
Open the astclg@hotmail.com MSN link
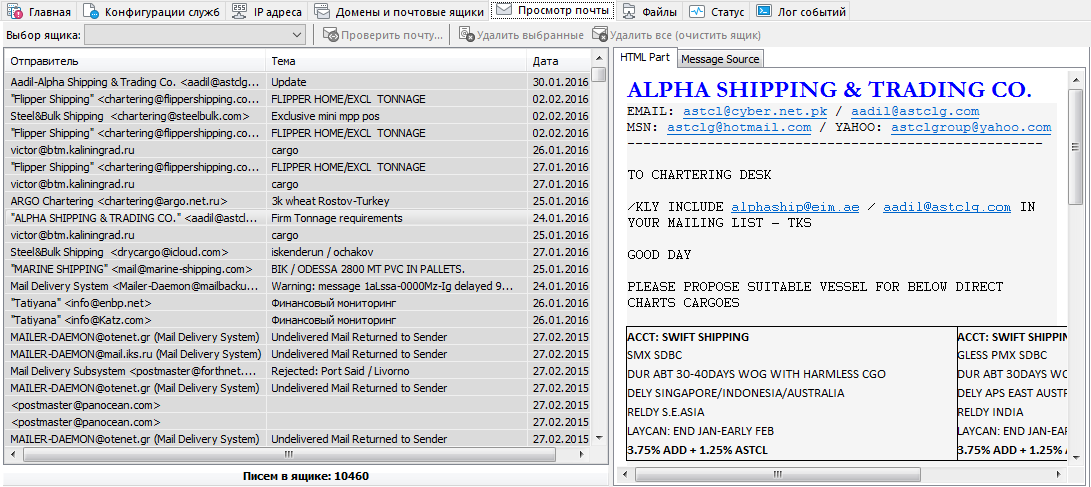click(739, 127)
